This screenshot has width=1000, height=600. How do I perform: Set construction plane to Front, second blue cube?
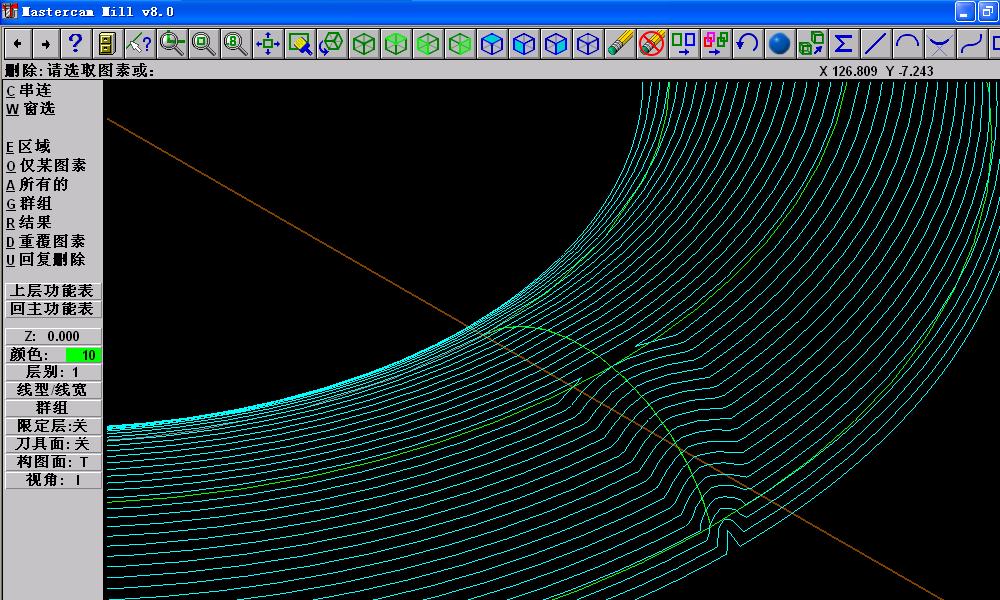524,43
